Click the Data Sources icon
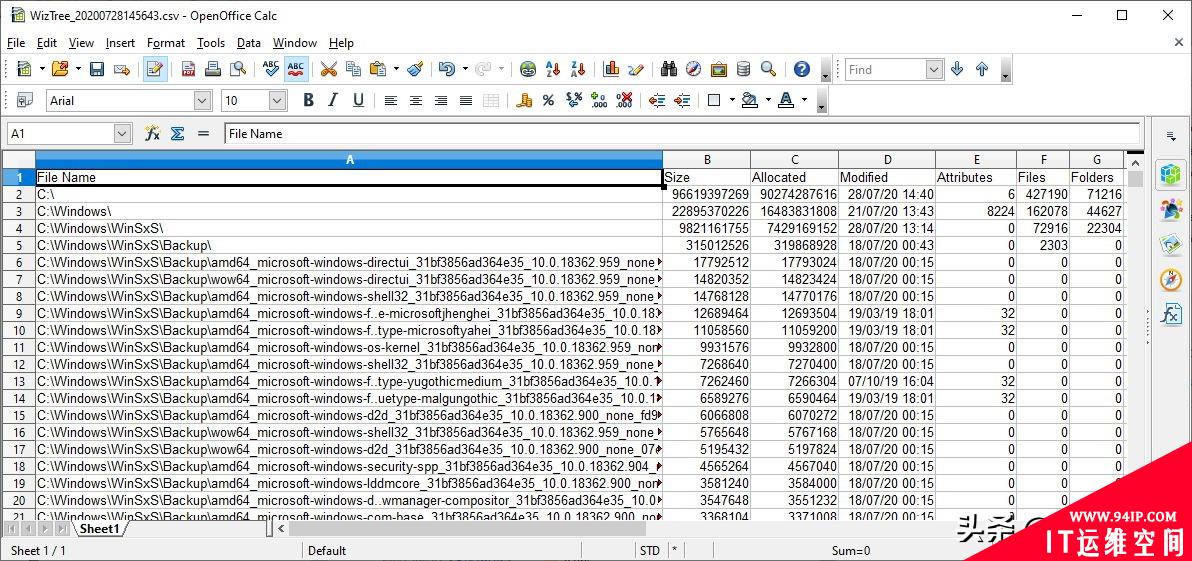1192x561 pixels. tap(743, 69)
